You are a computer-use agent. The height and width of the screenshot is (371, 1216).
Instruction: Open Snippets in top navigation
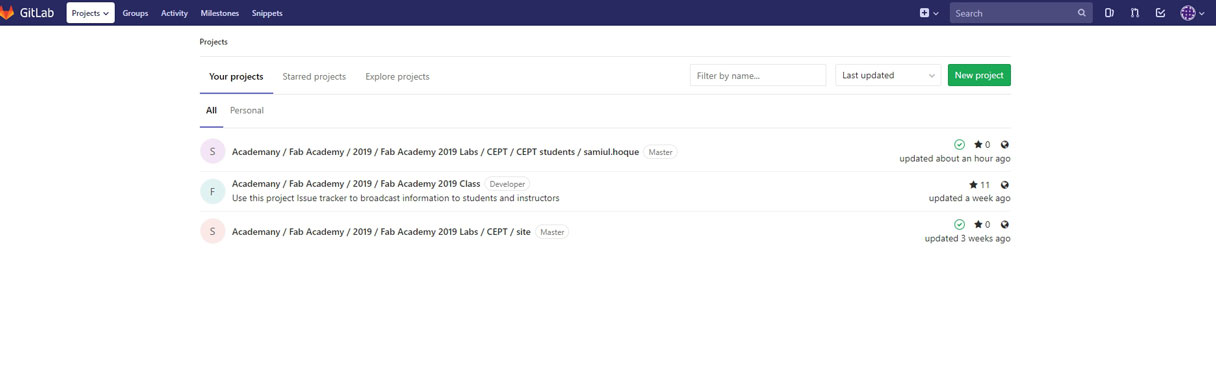pos(267,13)
